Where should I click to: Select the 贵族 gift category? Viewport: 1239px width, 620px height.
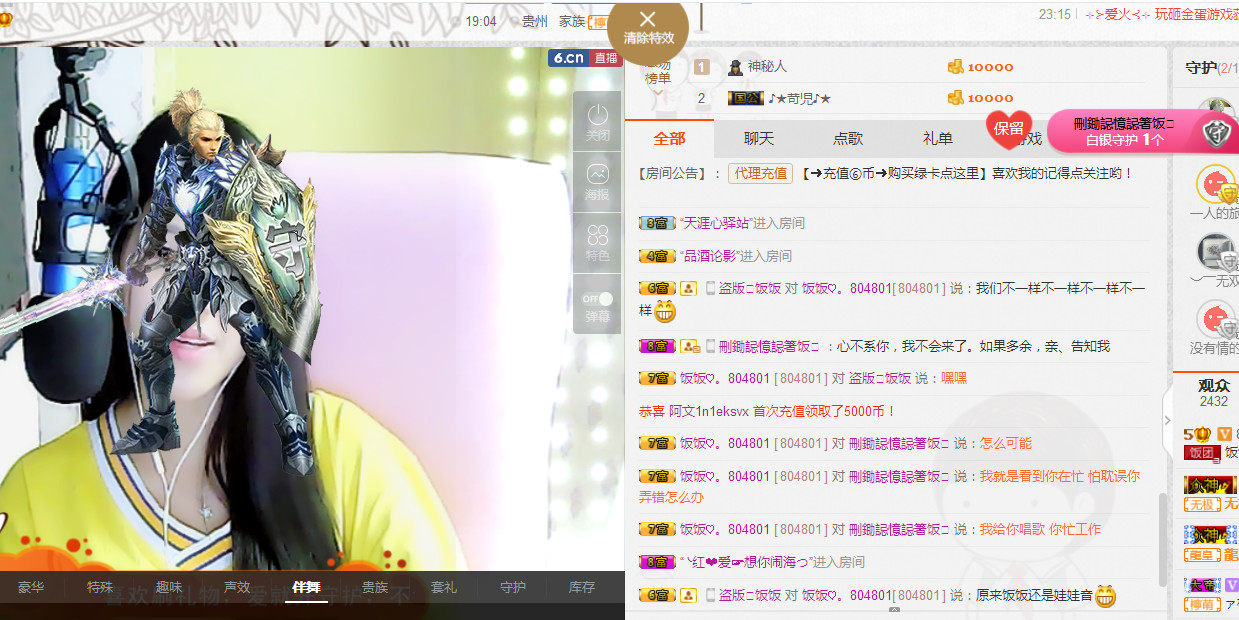click(x=375, y=587)
